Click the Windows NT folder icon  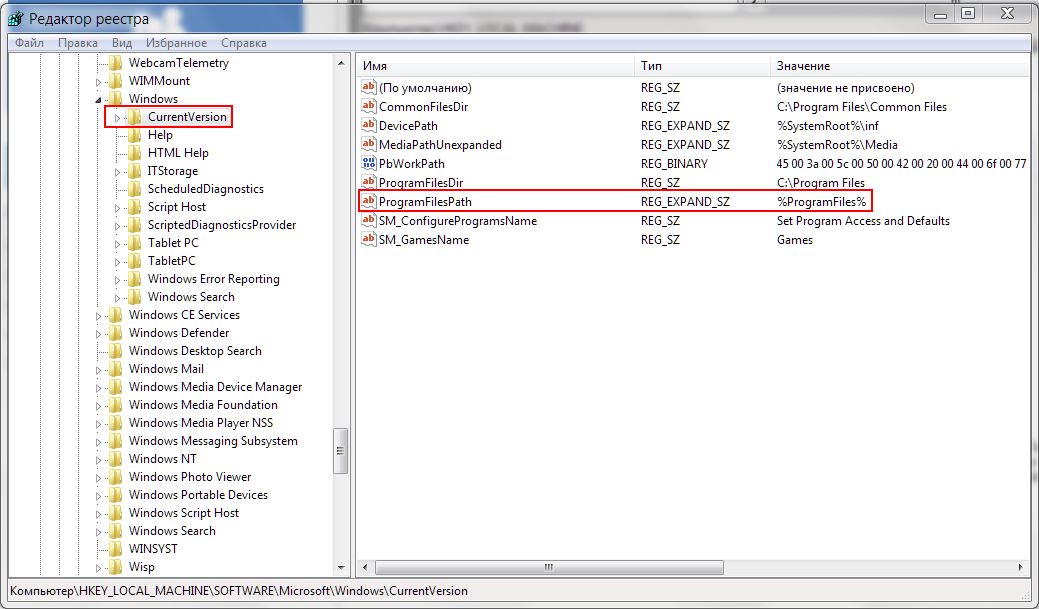(x=115, y=459)
